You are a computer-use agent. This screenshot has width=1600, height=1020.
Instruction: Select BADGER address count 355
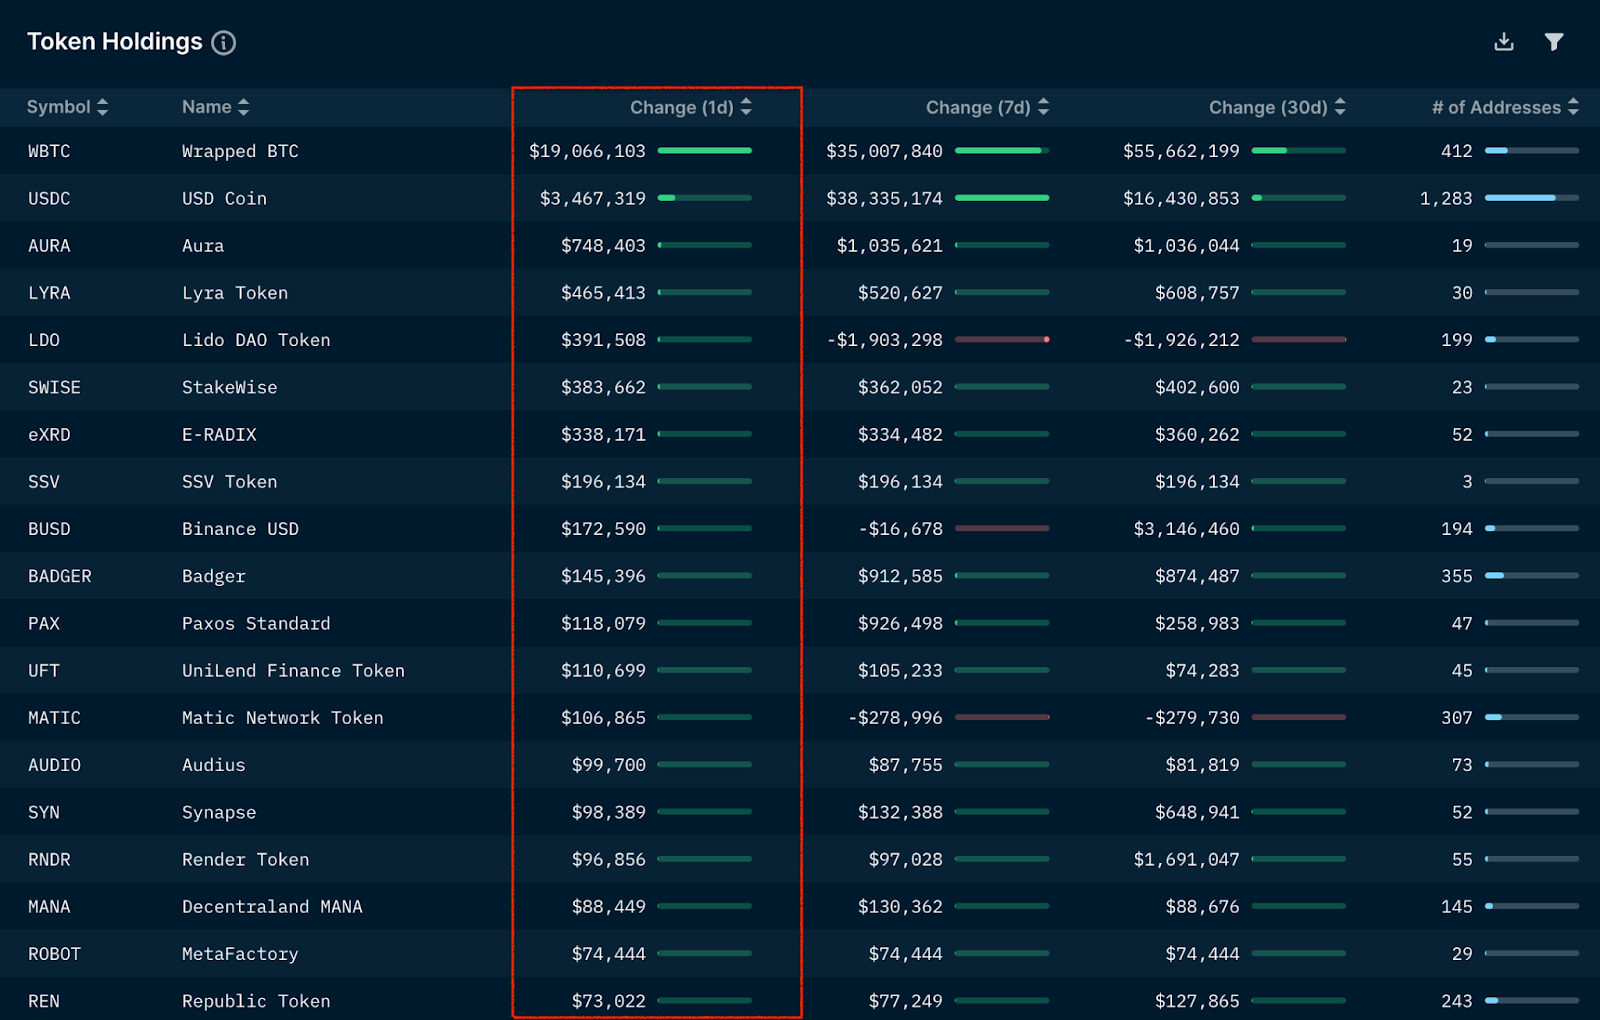pyautogui.click(x=1457, y=576)
